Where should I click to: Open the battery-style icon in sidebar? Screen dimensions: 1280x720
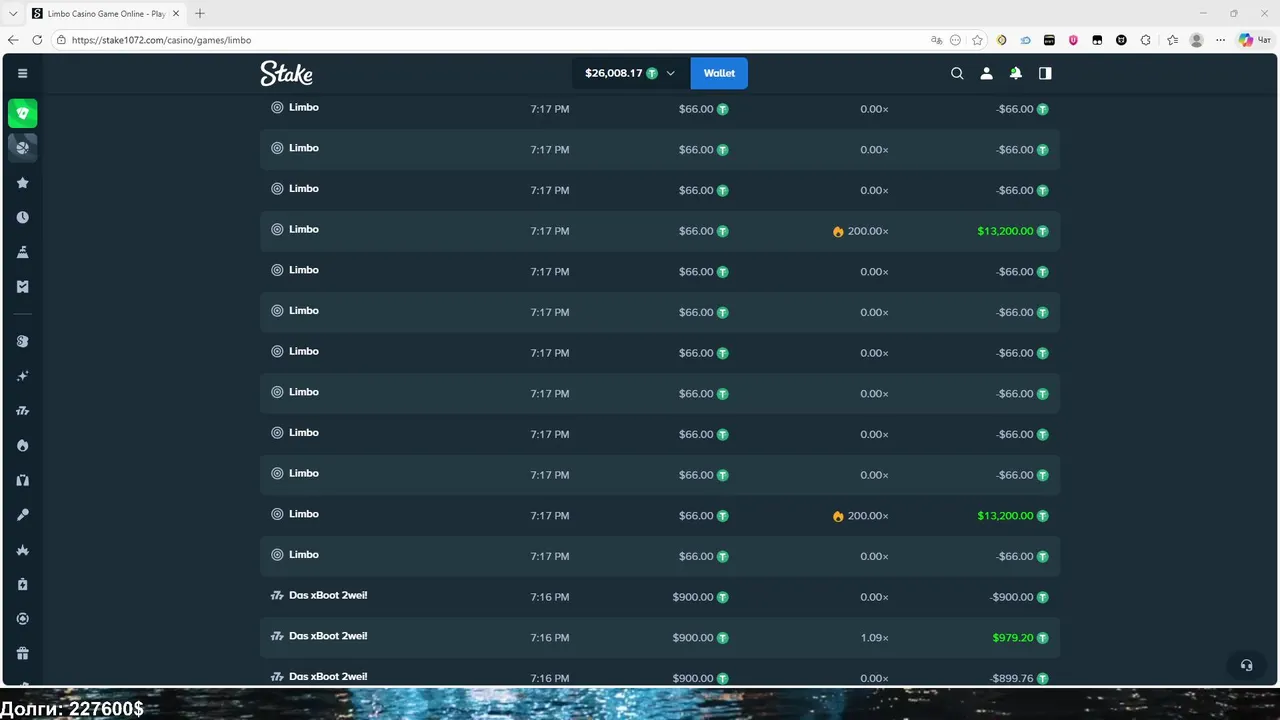pos(23,584)
